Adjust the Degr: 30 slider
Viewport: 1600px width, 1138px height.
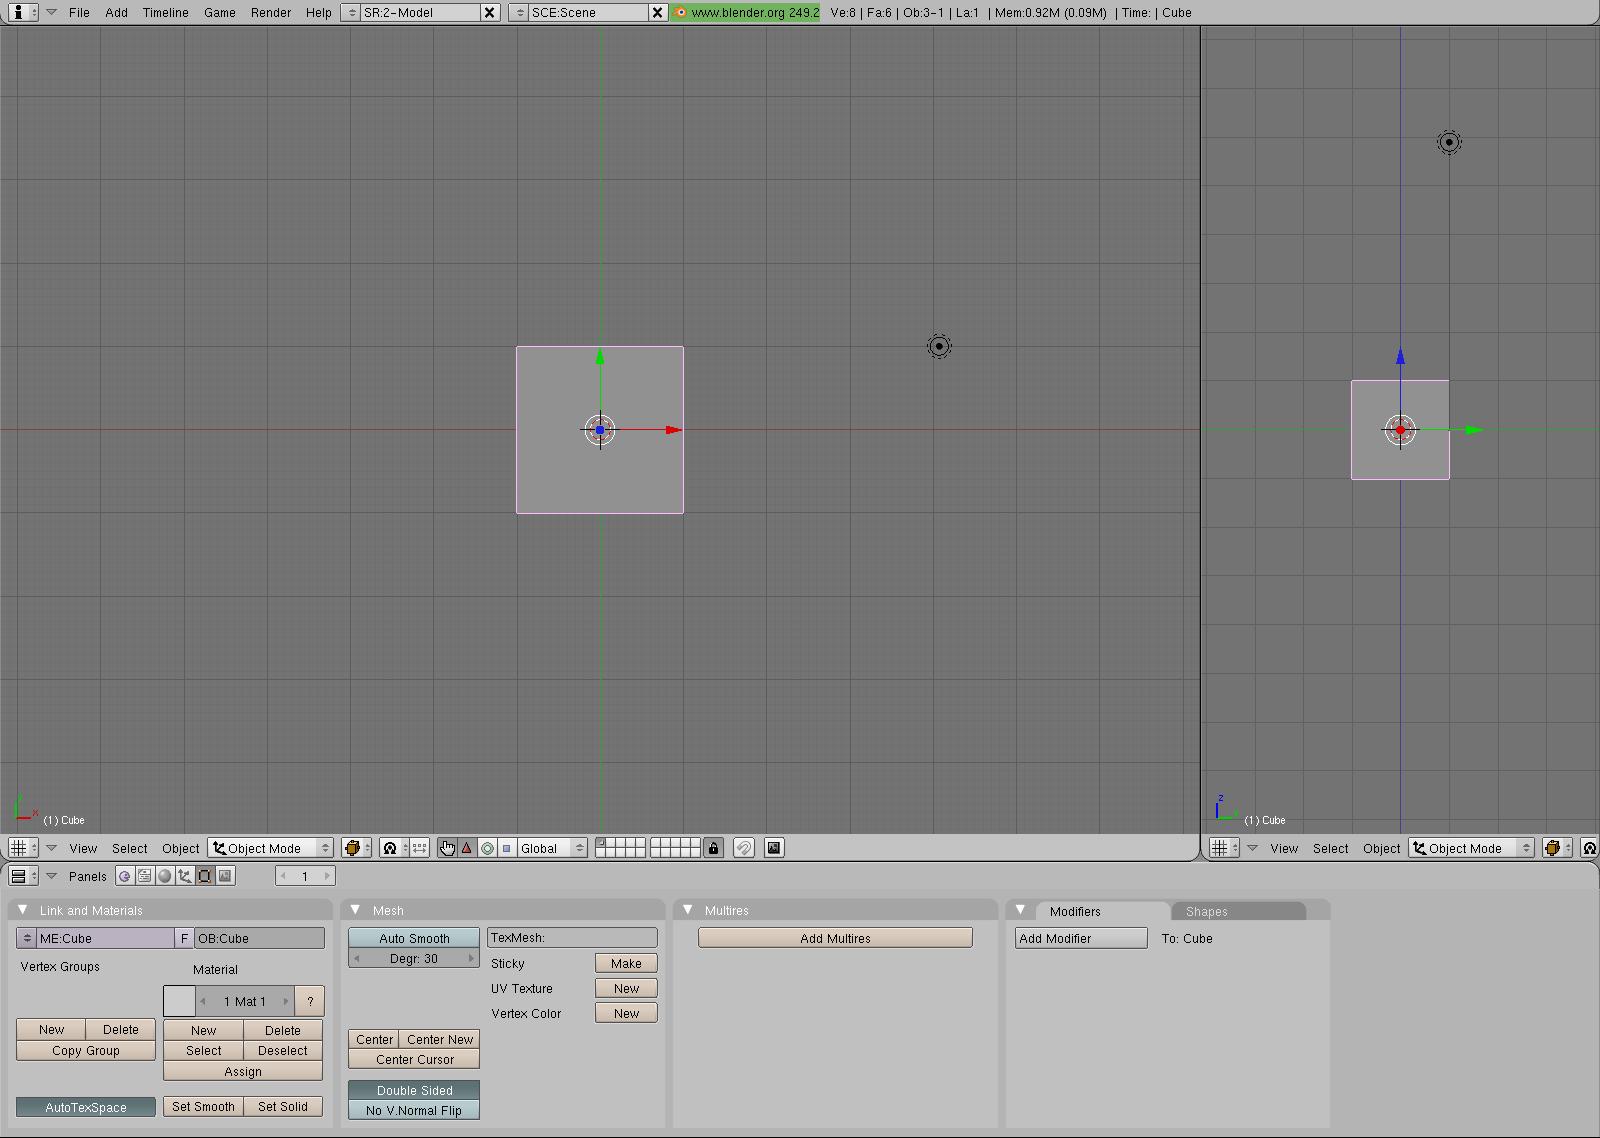point(412,958)
